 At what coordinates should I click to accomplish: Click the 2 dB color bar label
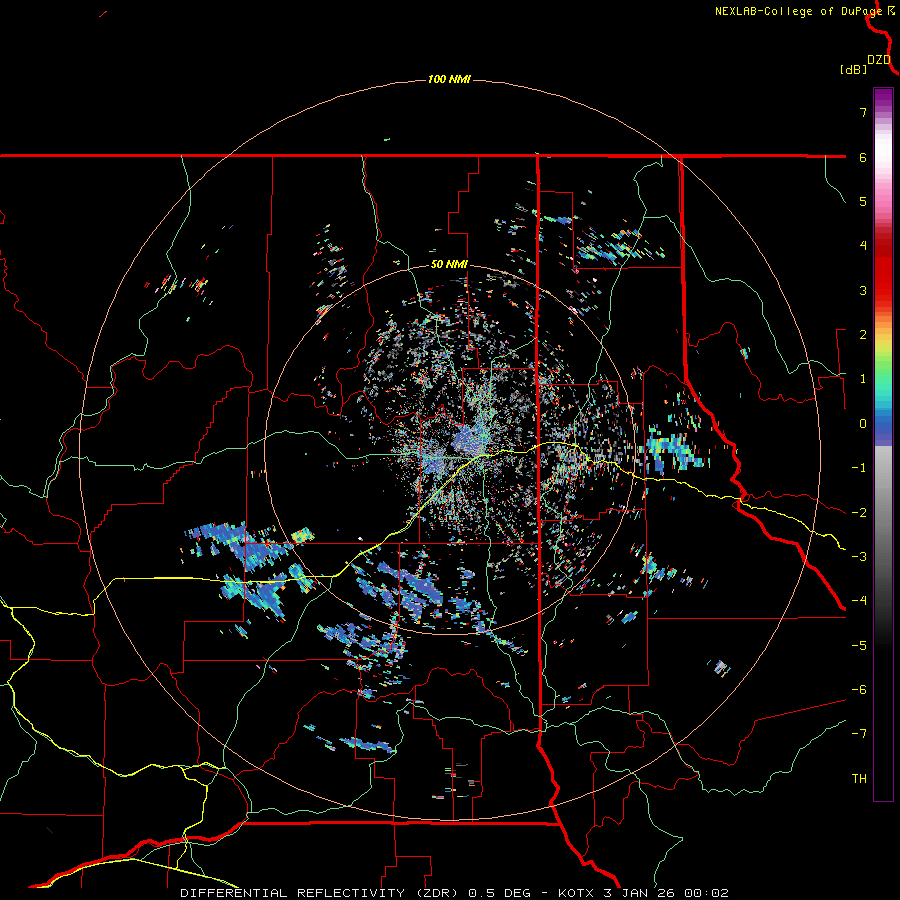863,335
